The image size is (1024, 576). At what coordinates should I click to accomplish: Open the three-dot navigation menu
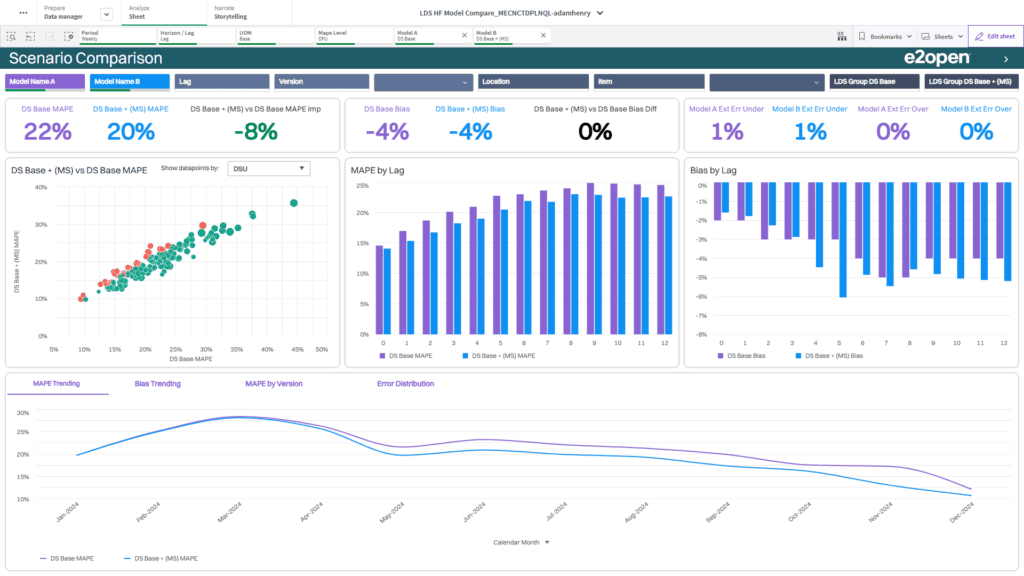(x=23, y=12)
